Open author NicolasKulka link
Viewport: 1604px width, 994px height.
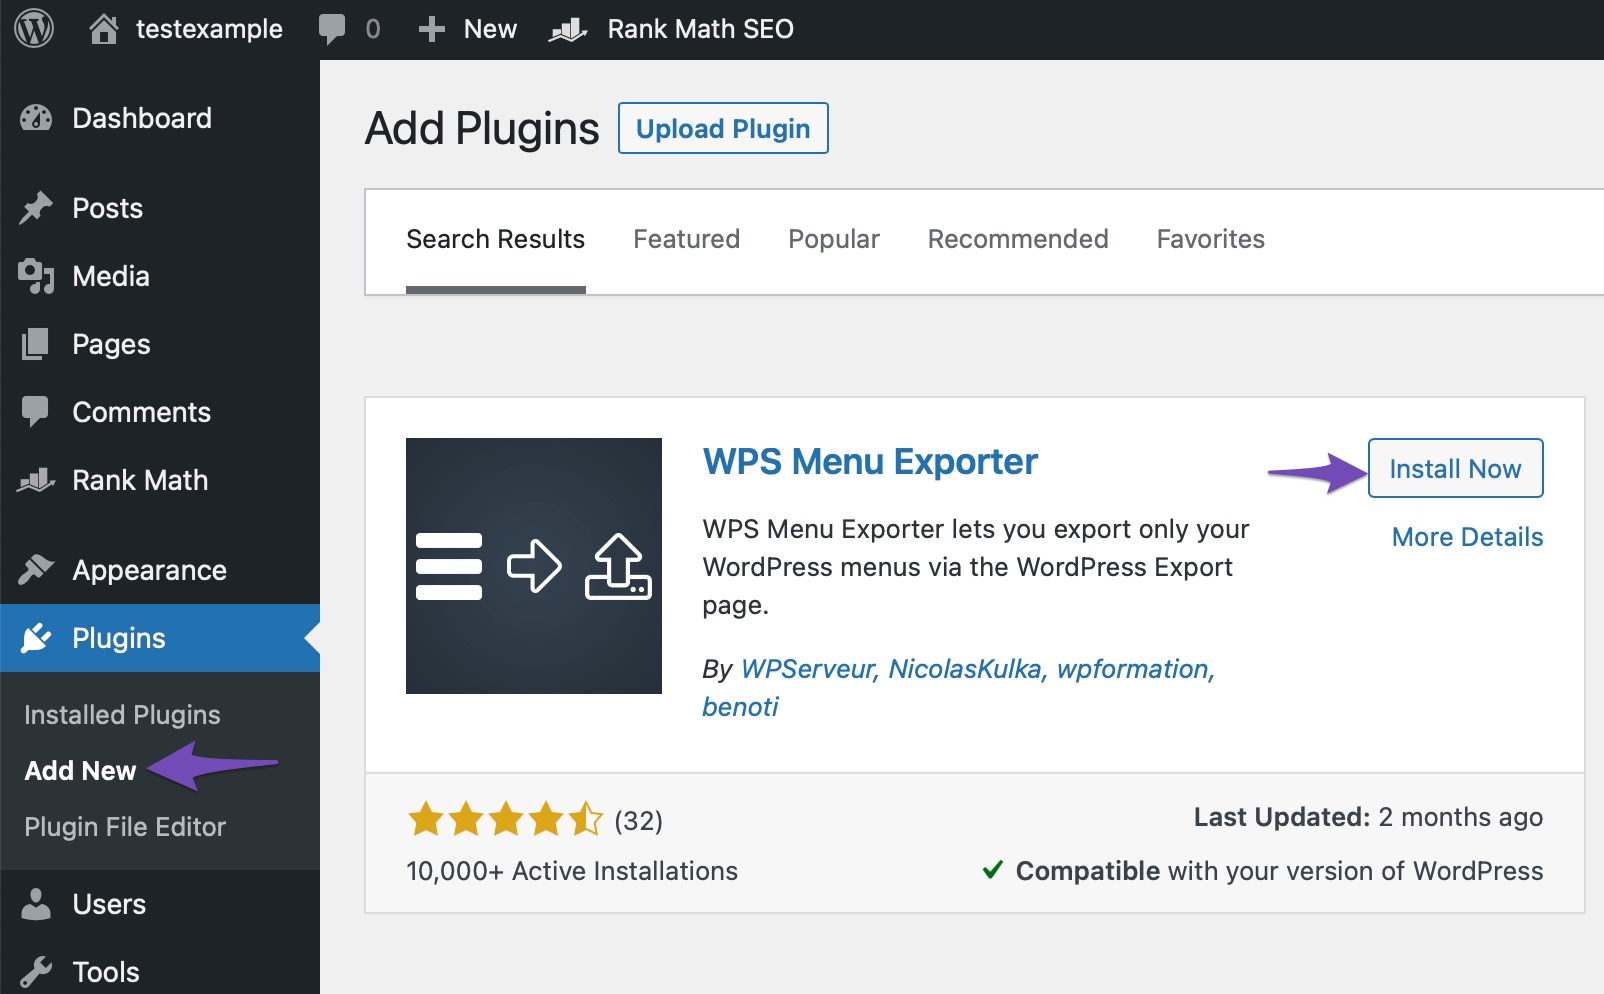tap(968, 669)
